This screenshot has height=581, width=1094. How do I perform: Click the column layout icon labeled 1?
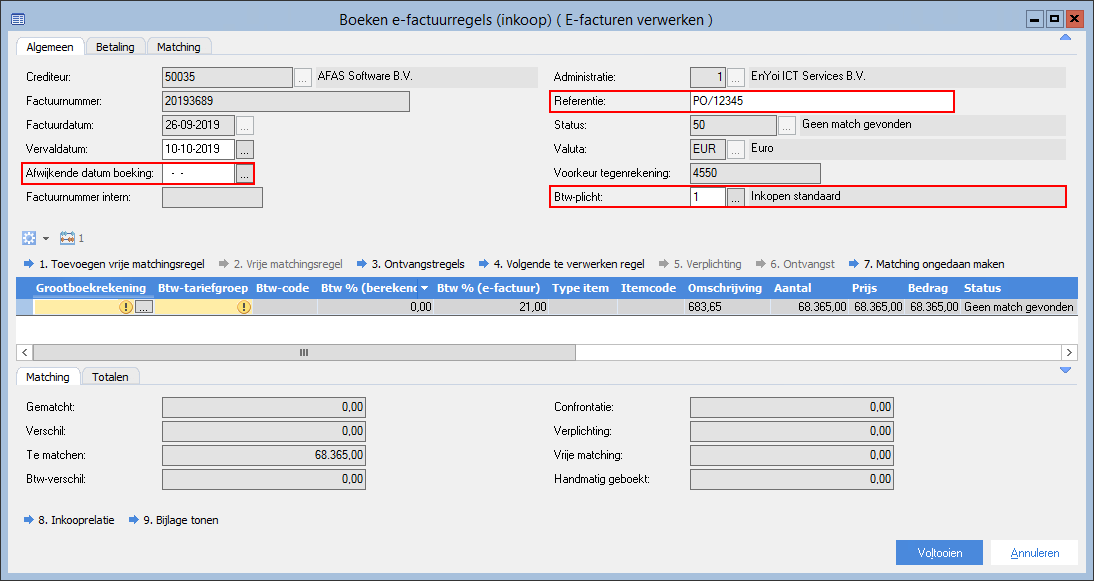tap(71, 238)
